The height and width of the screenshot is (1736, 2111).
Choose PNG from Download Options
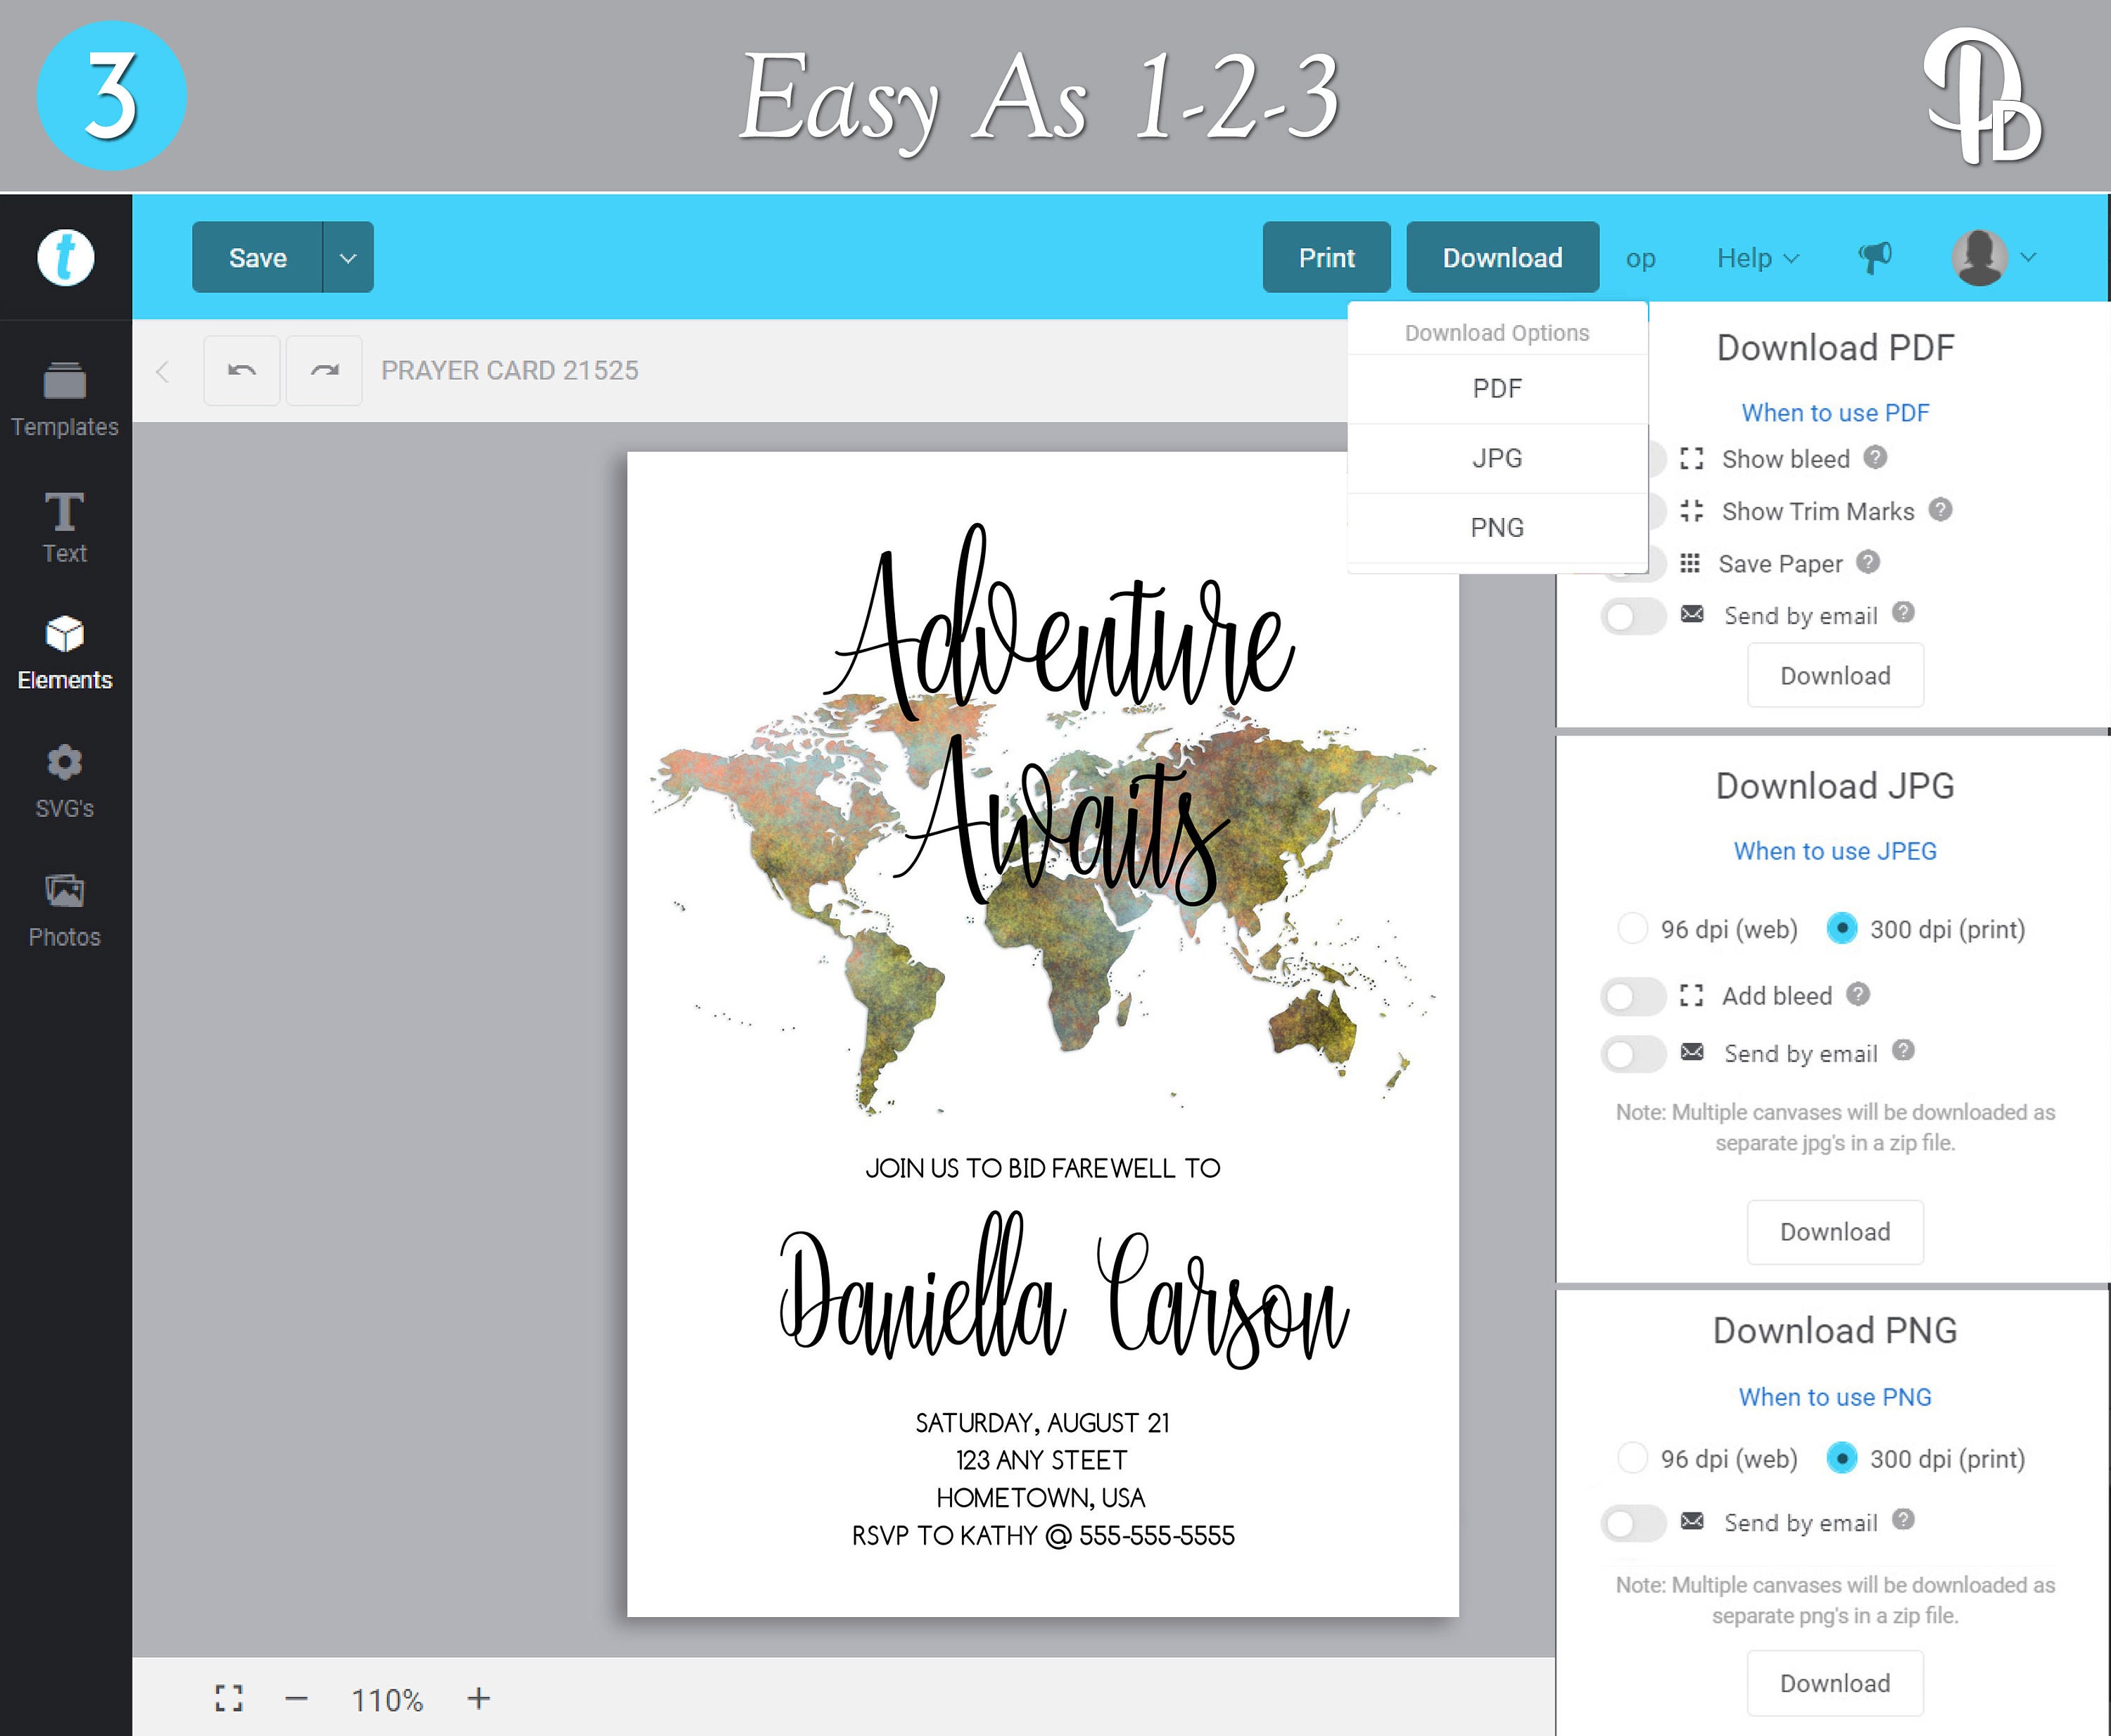[1497, 528]
